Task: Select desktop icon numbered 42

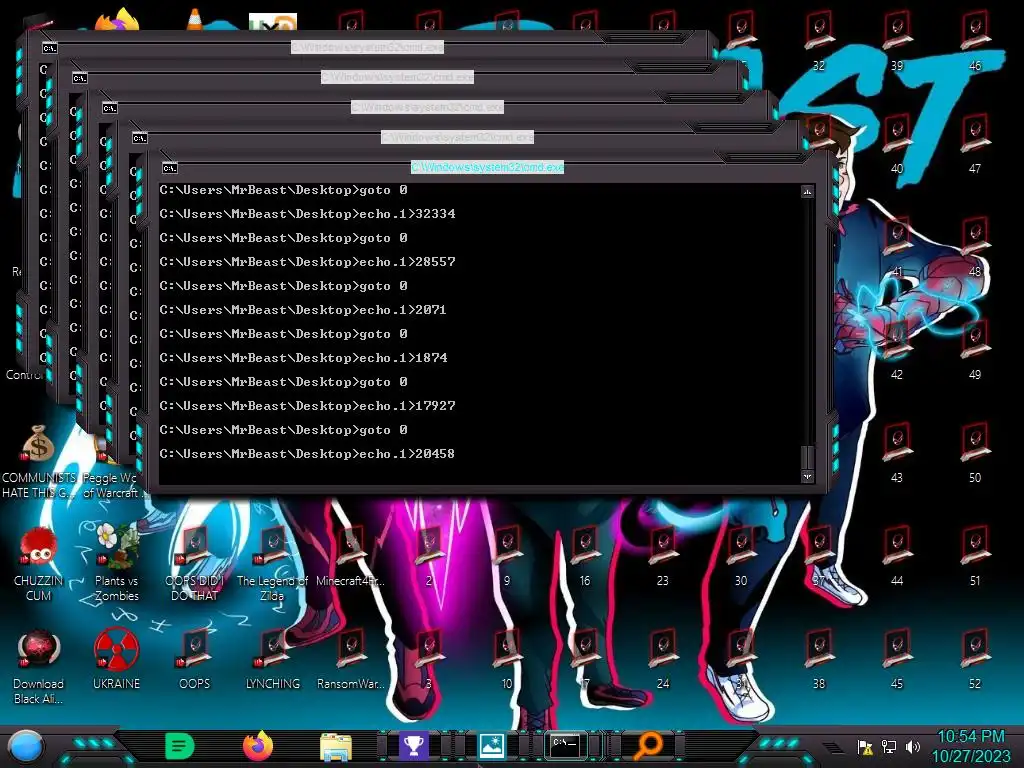Action: [x=897, y=350]
